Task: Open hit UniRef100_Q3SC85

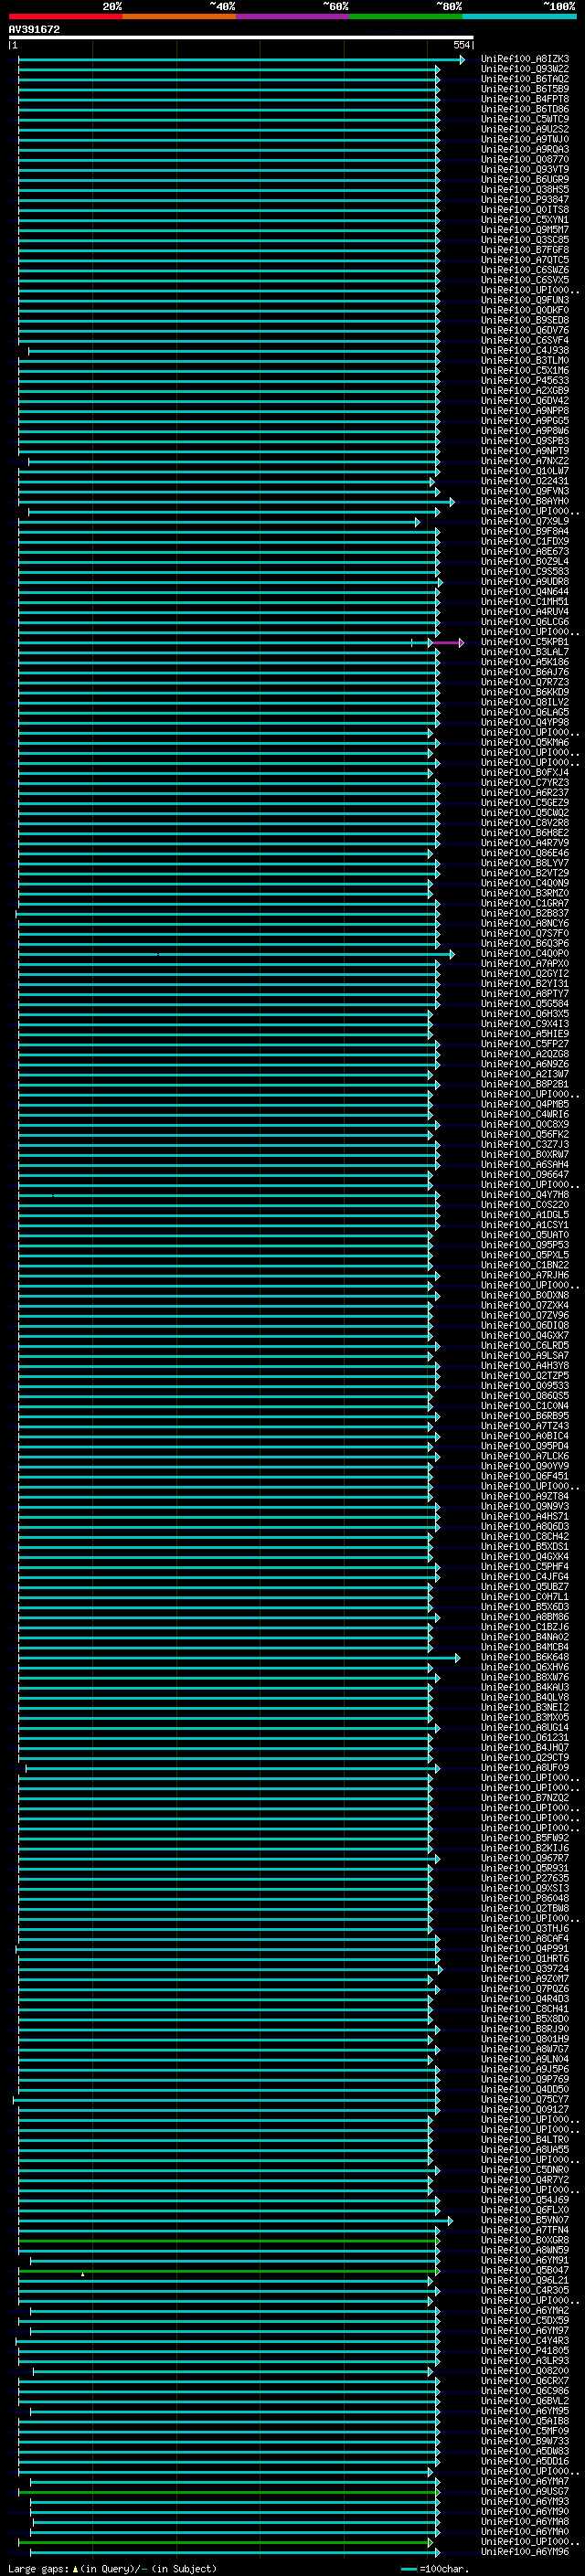Action: click(525, 240)
